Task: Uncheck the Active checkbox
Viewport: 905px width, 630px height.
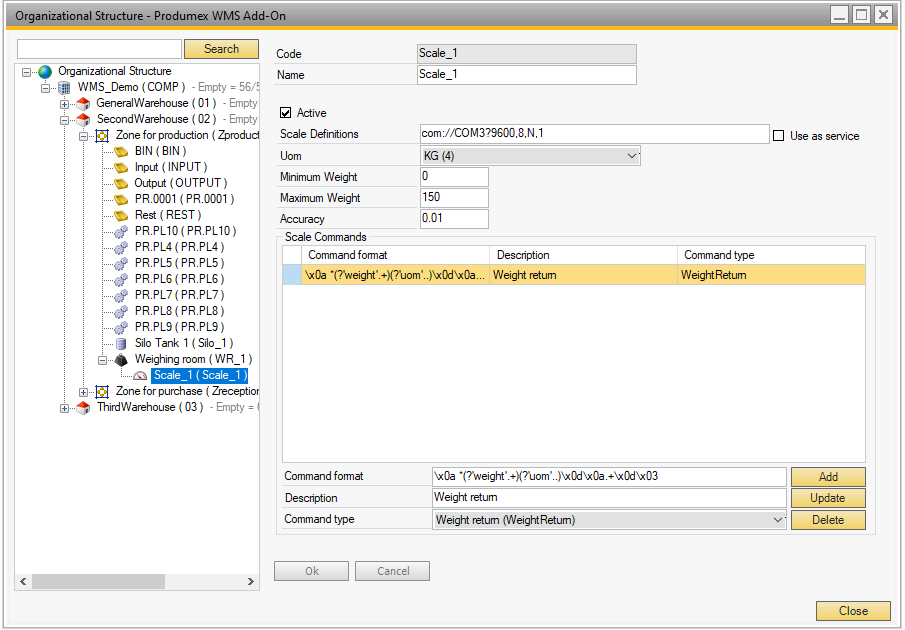Action: (x=286, y=113)
